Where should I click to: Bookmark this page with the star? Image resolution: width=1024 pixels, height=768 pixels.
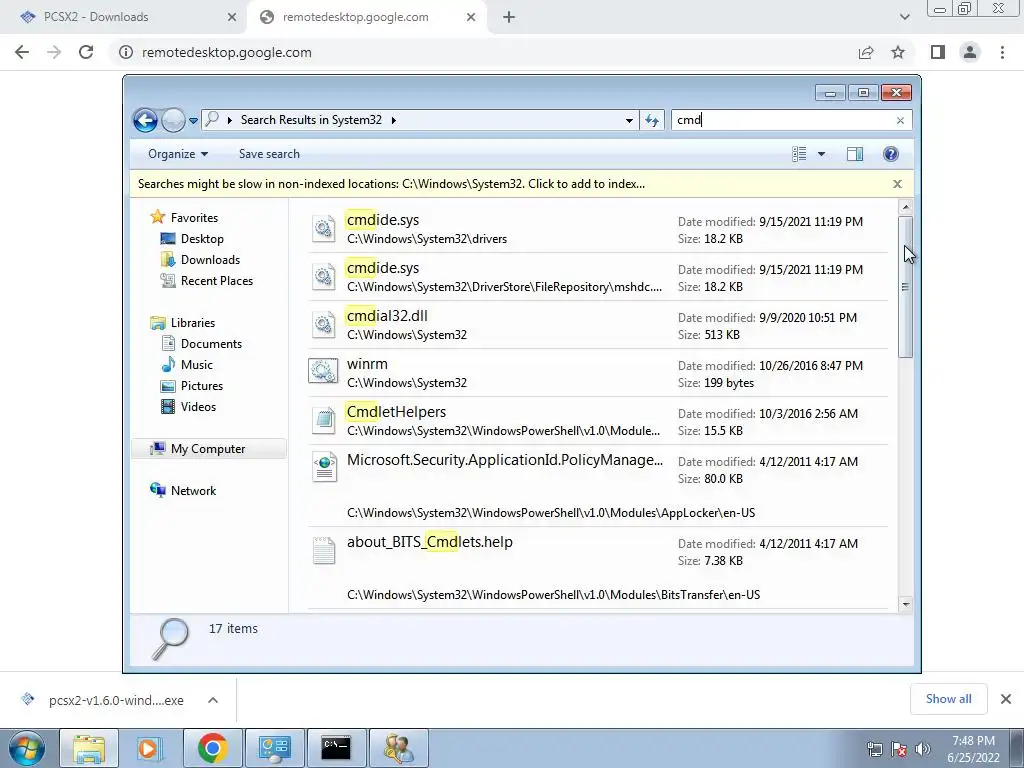click(898, 52)
